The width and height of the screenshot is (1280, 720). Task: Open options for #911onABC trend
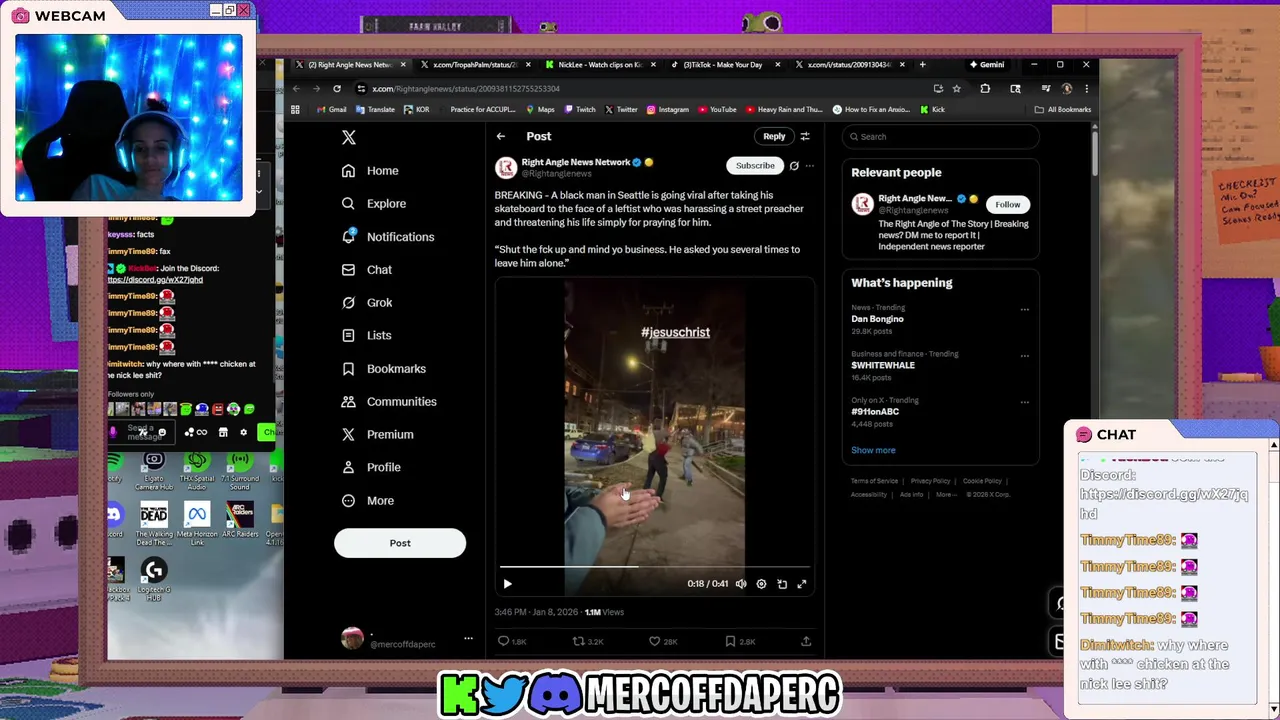[1024, 402]
